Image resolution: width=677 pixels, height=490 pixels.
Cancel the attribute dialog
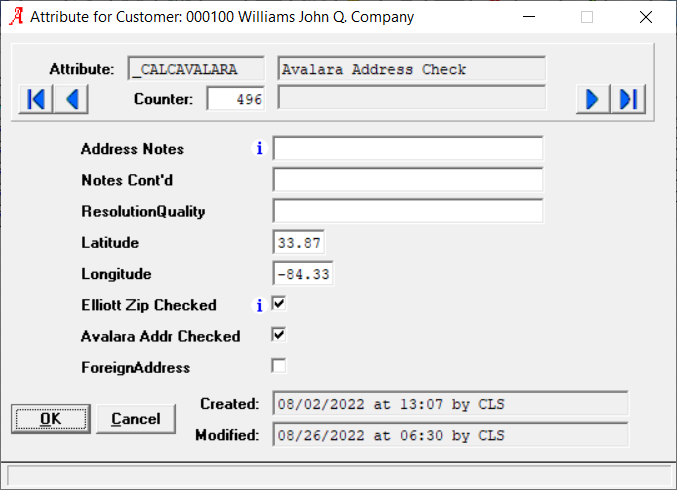[136, 419]
